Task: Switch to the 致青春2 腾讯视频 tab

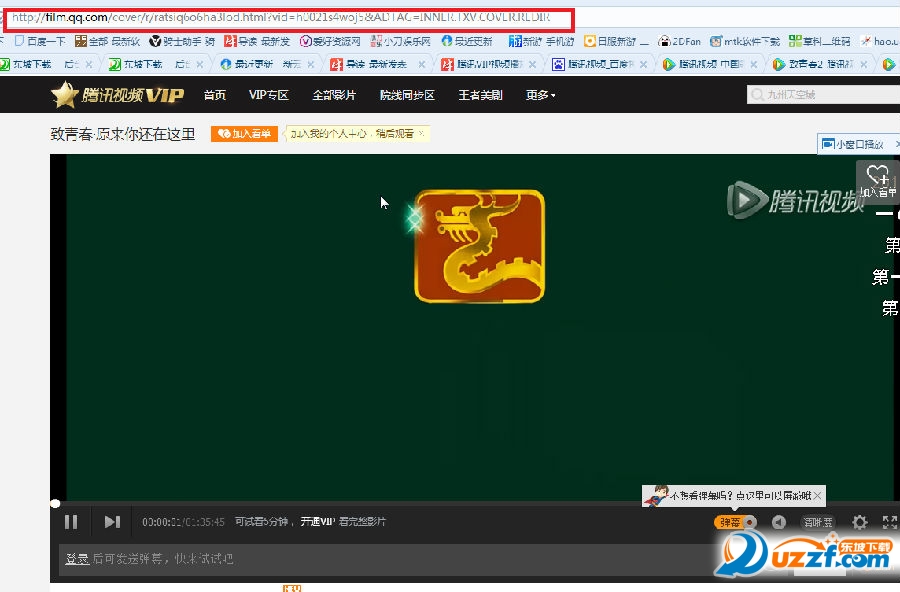Action: [818, 64]
